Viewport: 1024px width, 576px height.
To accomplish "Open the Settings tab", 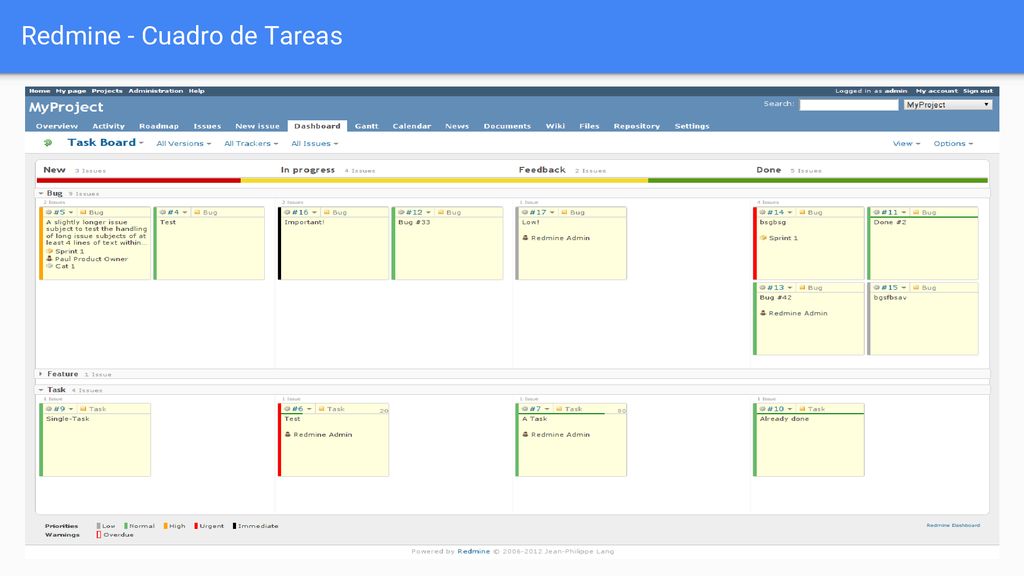I will (x=692, y=126).
